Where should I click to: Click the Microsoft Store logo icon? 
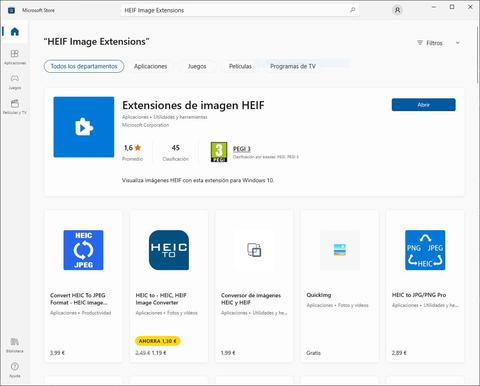click(11, 10)
